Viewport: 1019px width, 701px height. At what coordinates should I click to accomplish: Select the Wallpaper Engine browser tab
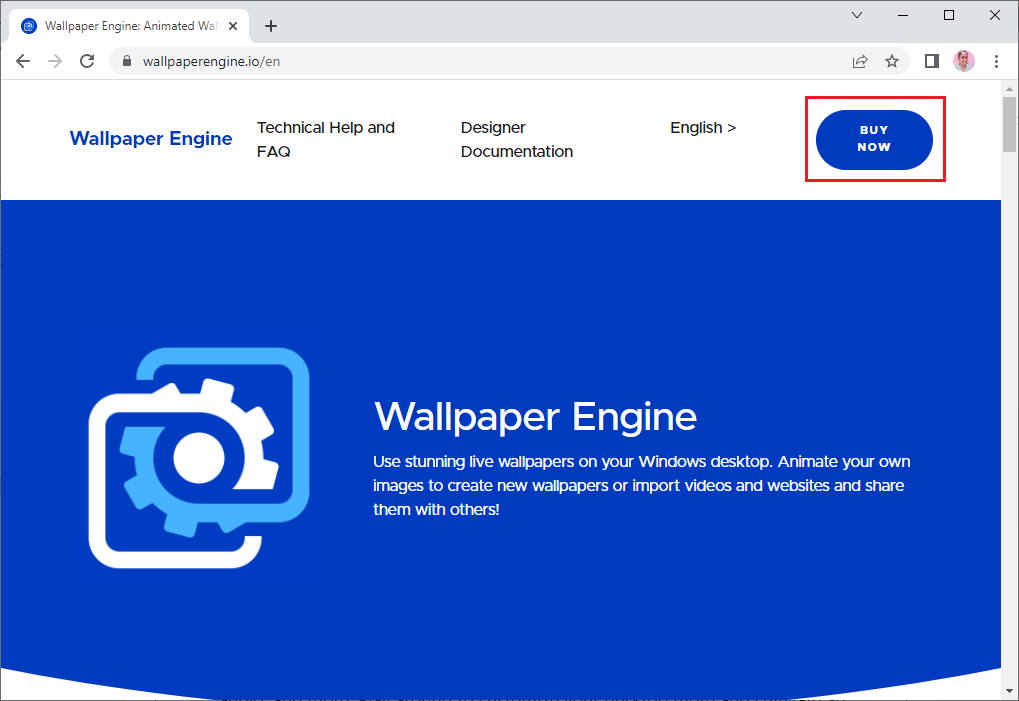click(x=129, y=26)
